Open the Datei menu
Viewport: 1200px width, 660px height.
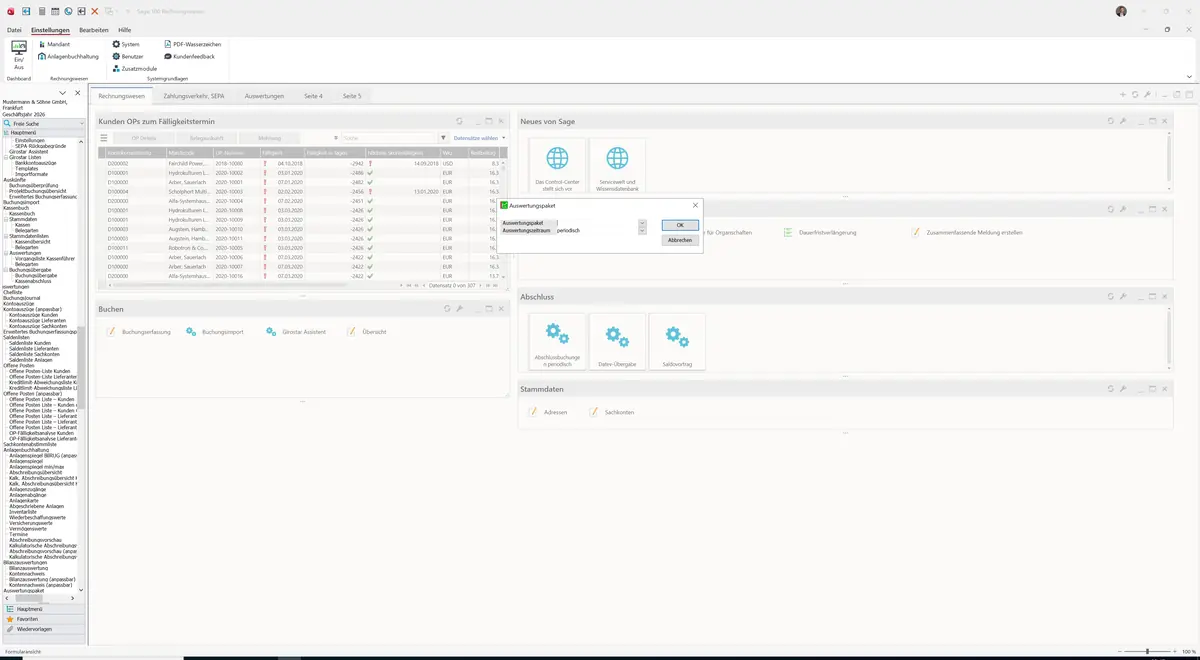14,30
